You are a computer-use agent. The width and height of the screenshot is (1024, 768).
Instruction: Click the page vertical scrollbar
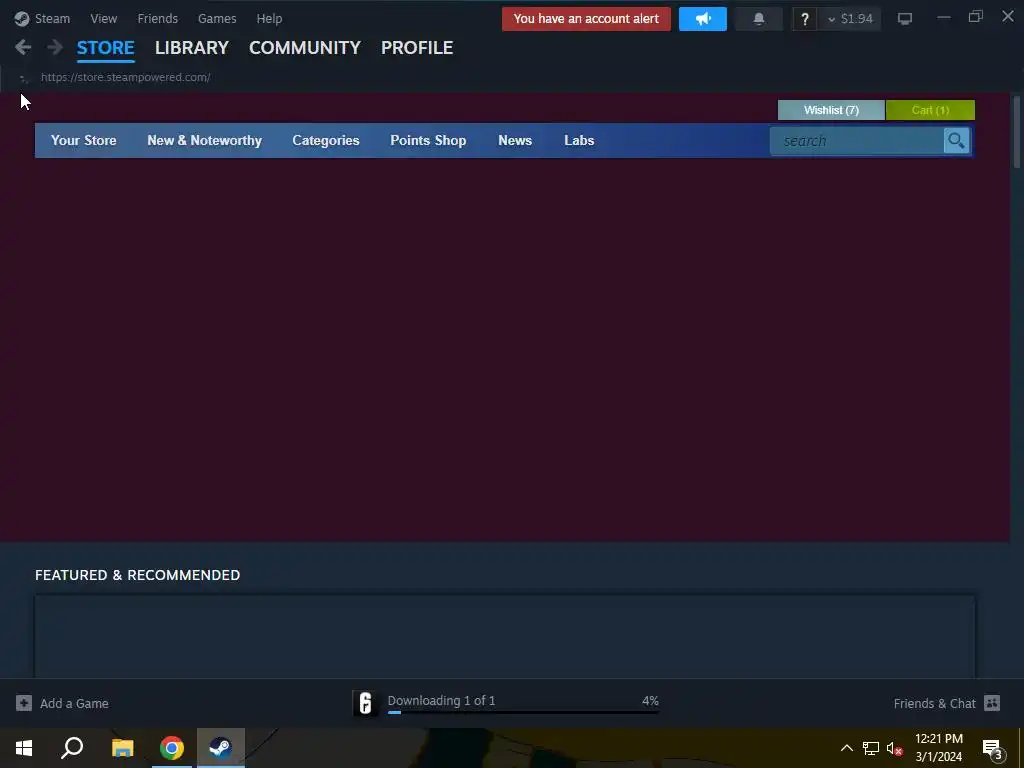tap(1016, 131)
